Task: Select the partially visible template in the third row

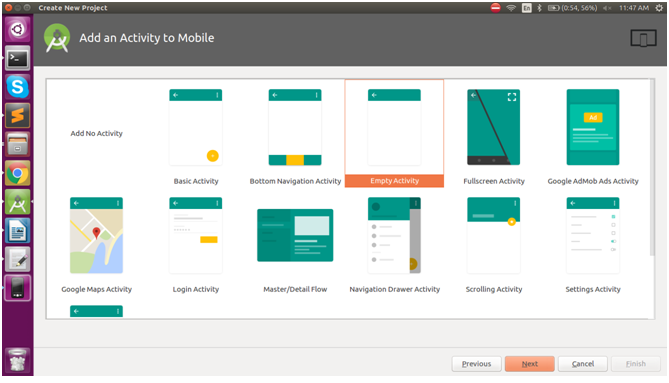Action: tap(96, 311)
